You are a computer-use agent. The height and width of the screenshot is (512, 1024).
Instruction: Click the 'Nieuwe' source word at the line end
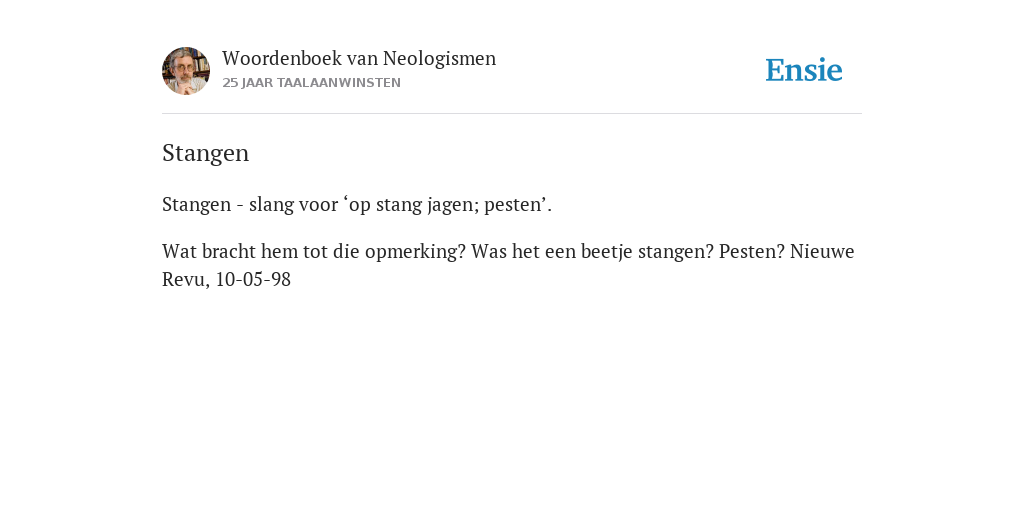(x=822, y=251)
